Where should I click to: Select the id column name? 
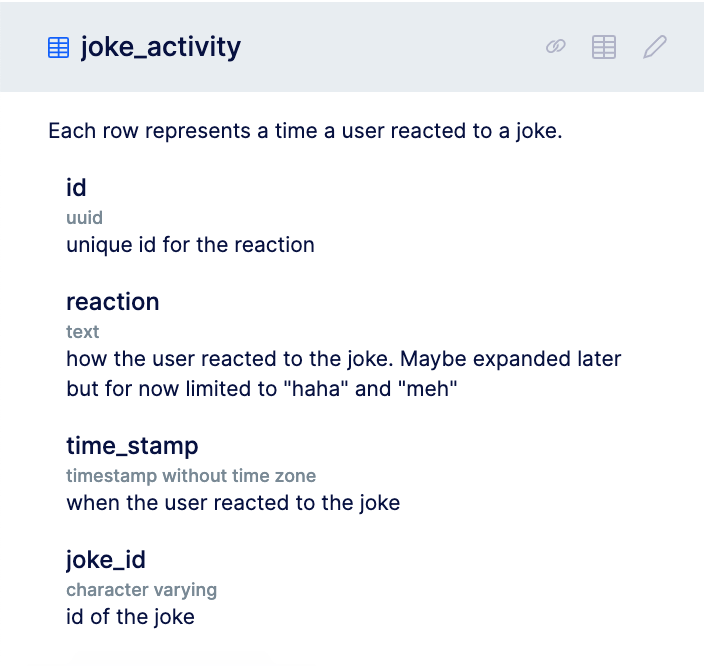pyautogui.click(x=76, y=188)
